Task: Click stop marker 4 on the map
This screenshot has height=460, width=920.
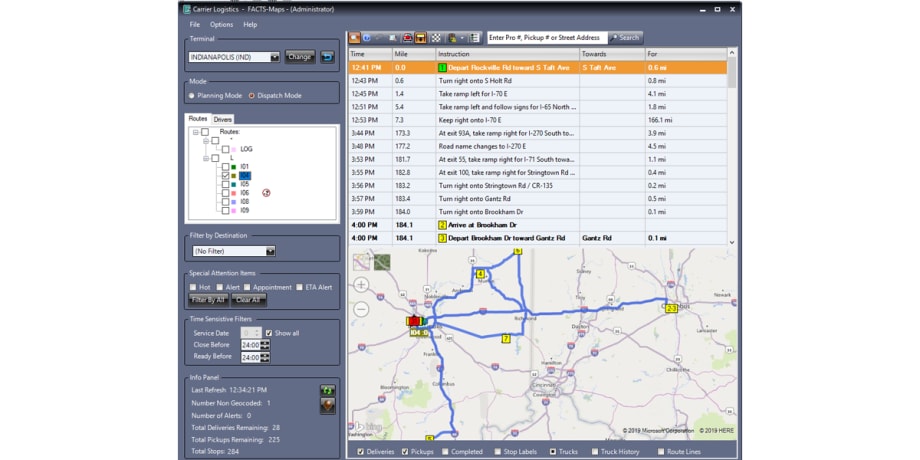Action: (480, 273)
